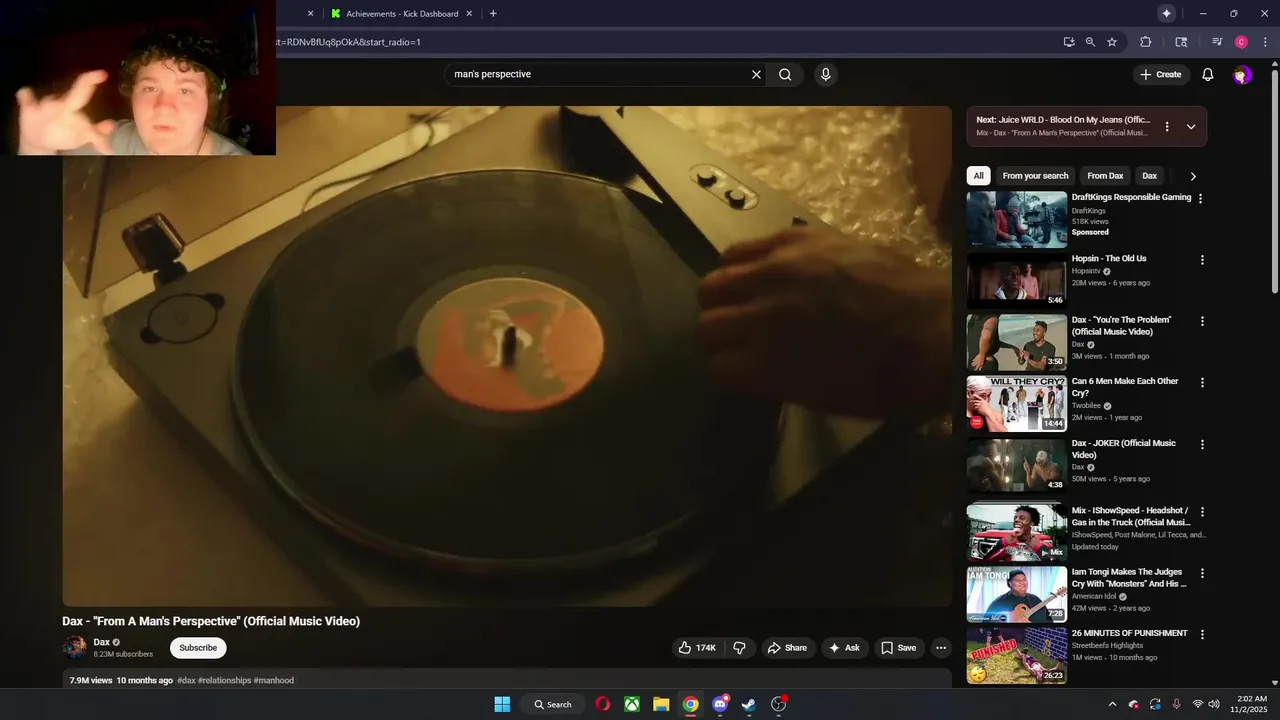Click the Ask AI button
The width and height of the screenshot is (1280, 720).
(844, 648)
